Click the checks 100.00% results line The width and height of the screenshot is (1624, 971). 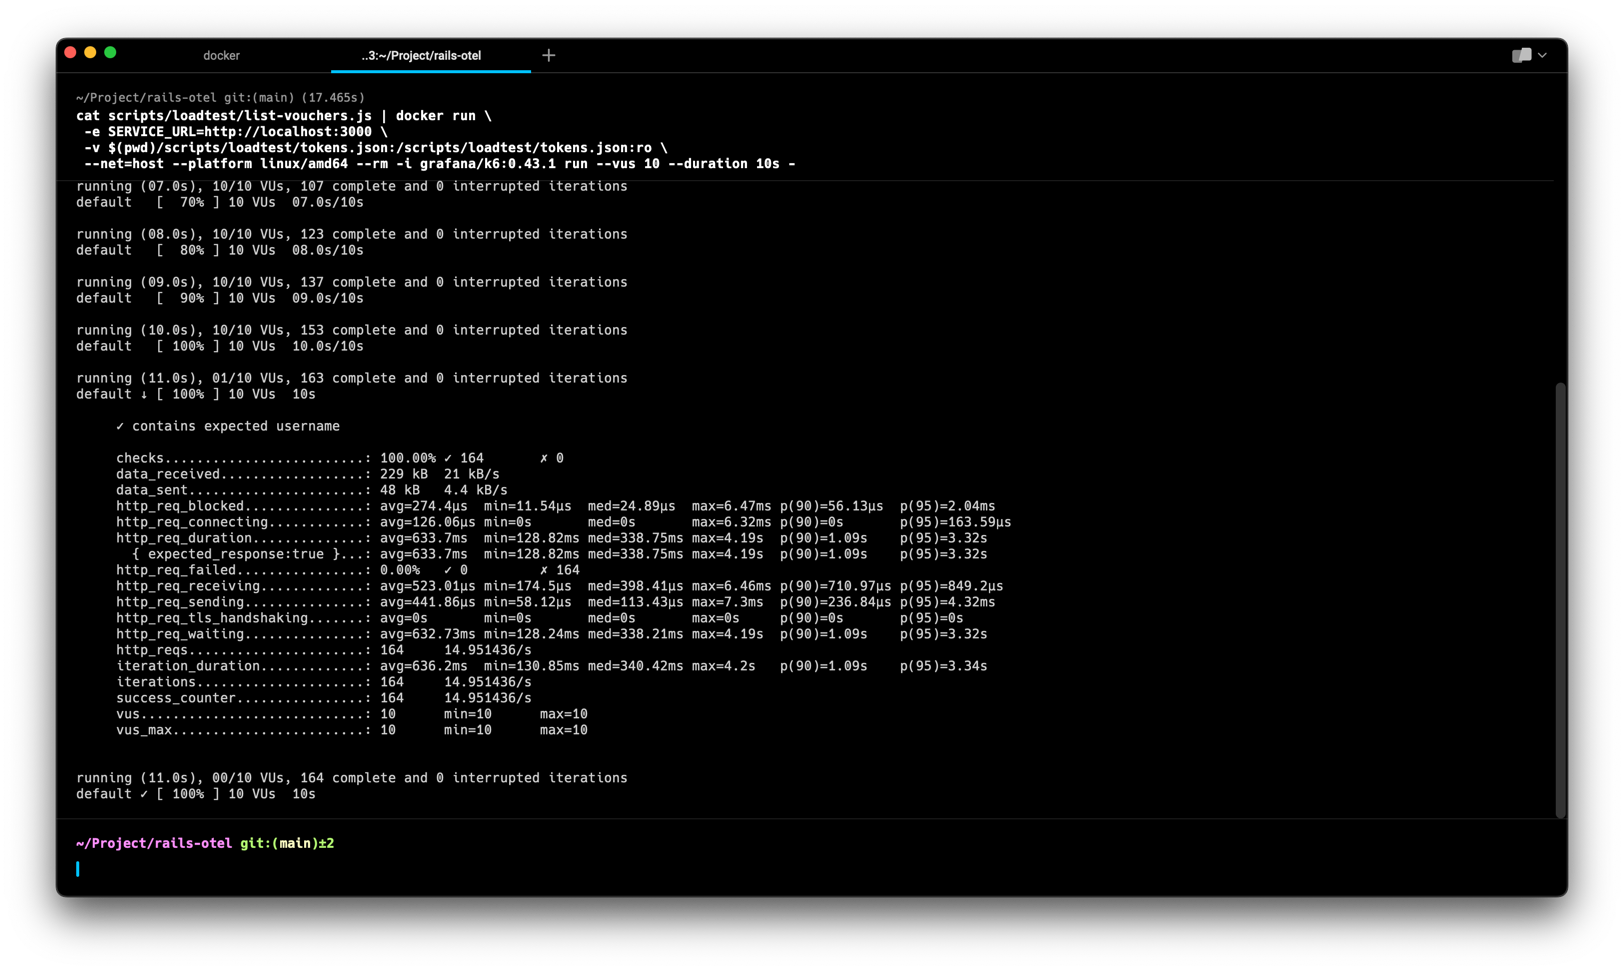[340, 458]
